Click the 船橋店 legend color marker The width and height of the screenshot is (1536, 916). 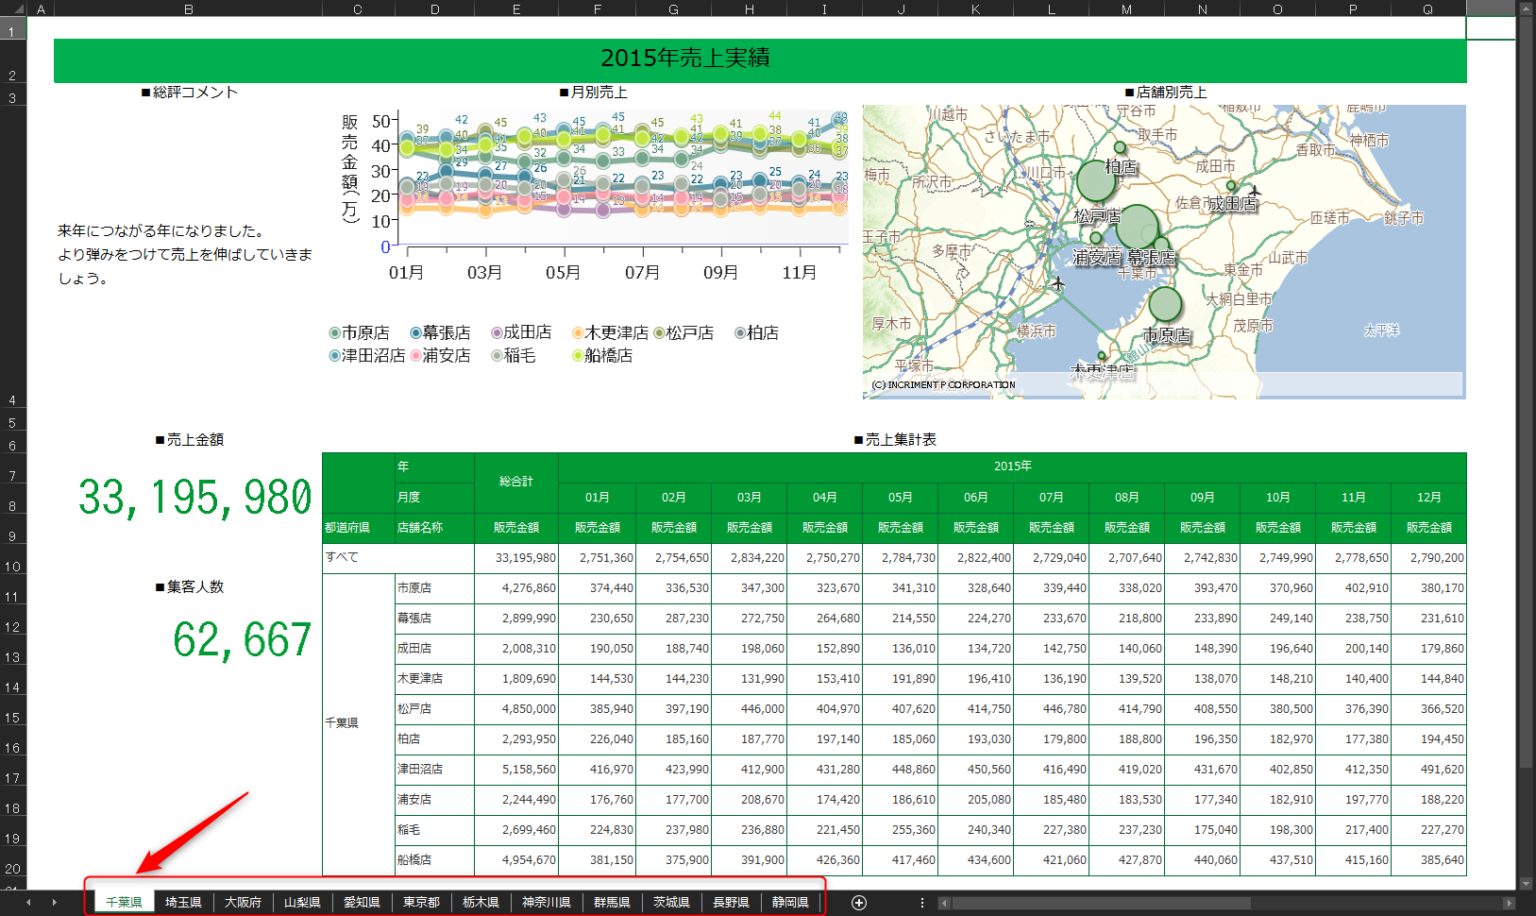coord(577,355)
